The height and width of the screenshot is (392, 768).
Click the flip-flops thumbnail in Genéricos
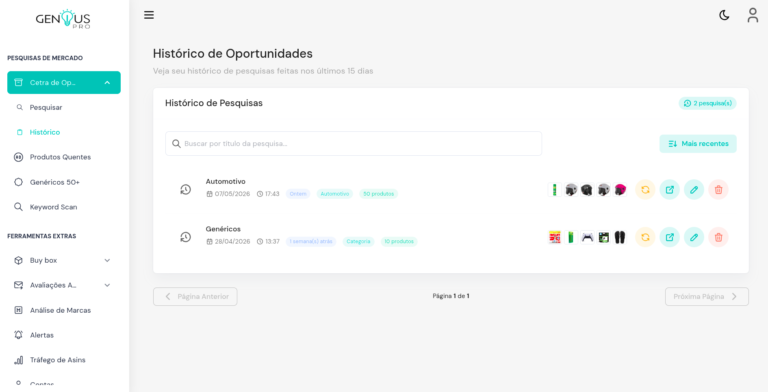(620, 237)
